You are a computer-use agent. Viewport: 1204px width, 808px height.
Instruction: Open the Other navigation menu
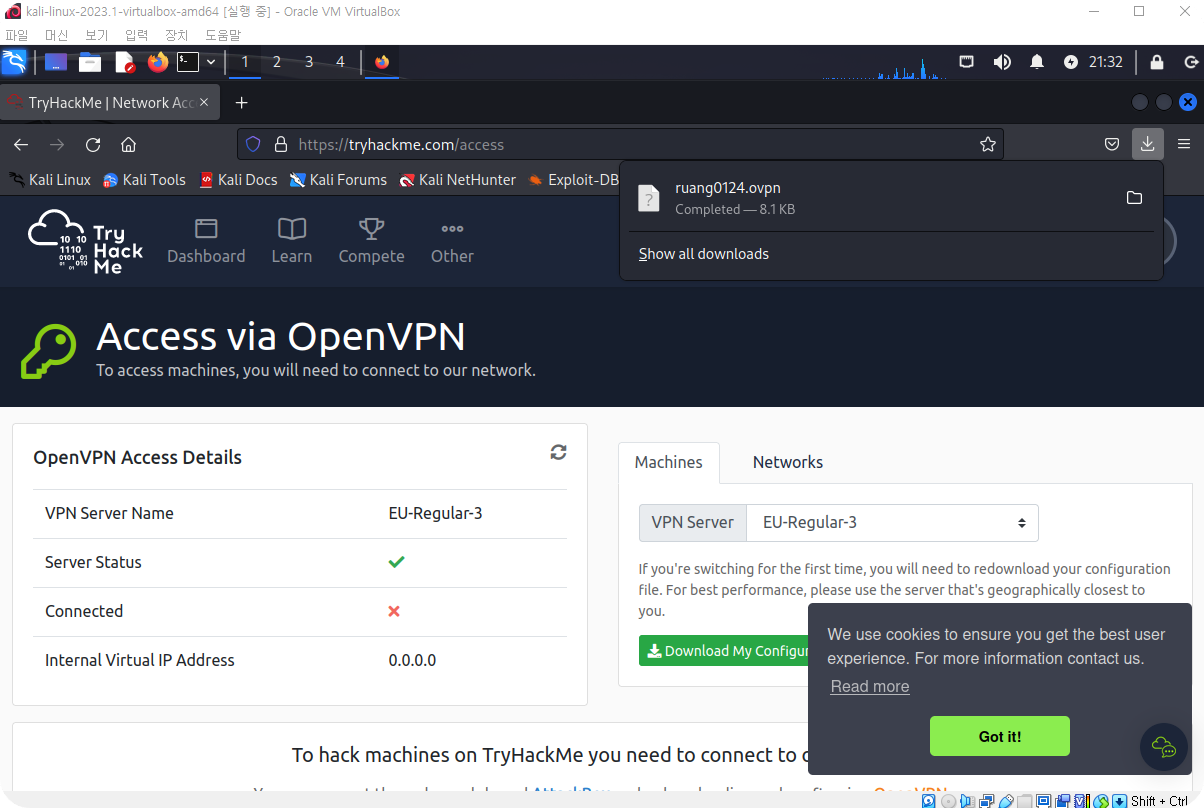tap(452, 241)
